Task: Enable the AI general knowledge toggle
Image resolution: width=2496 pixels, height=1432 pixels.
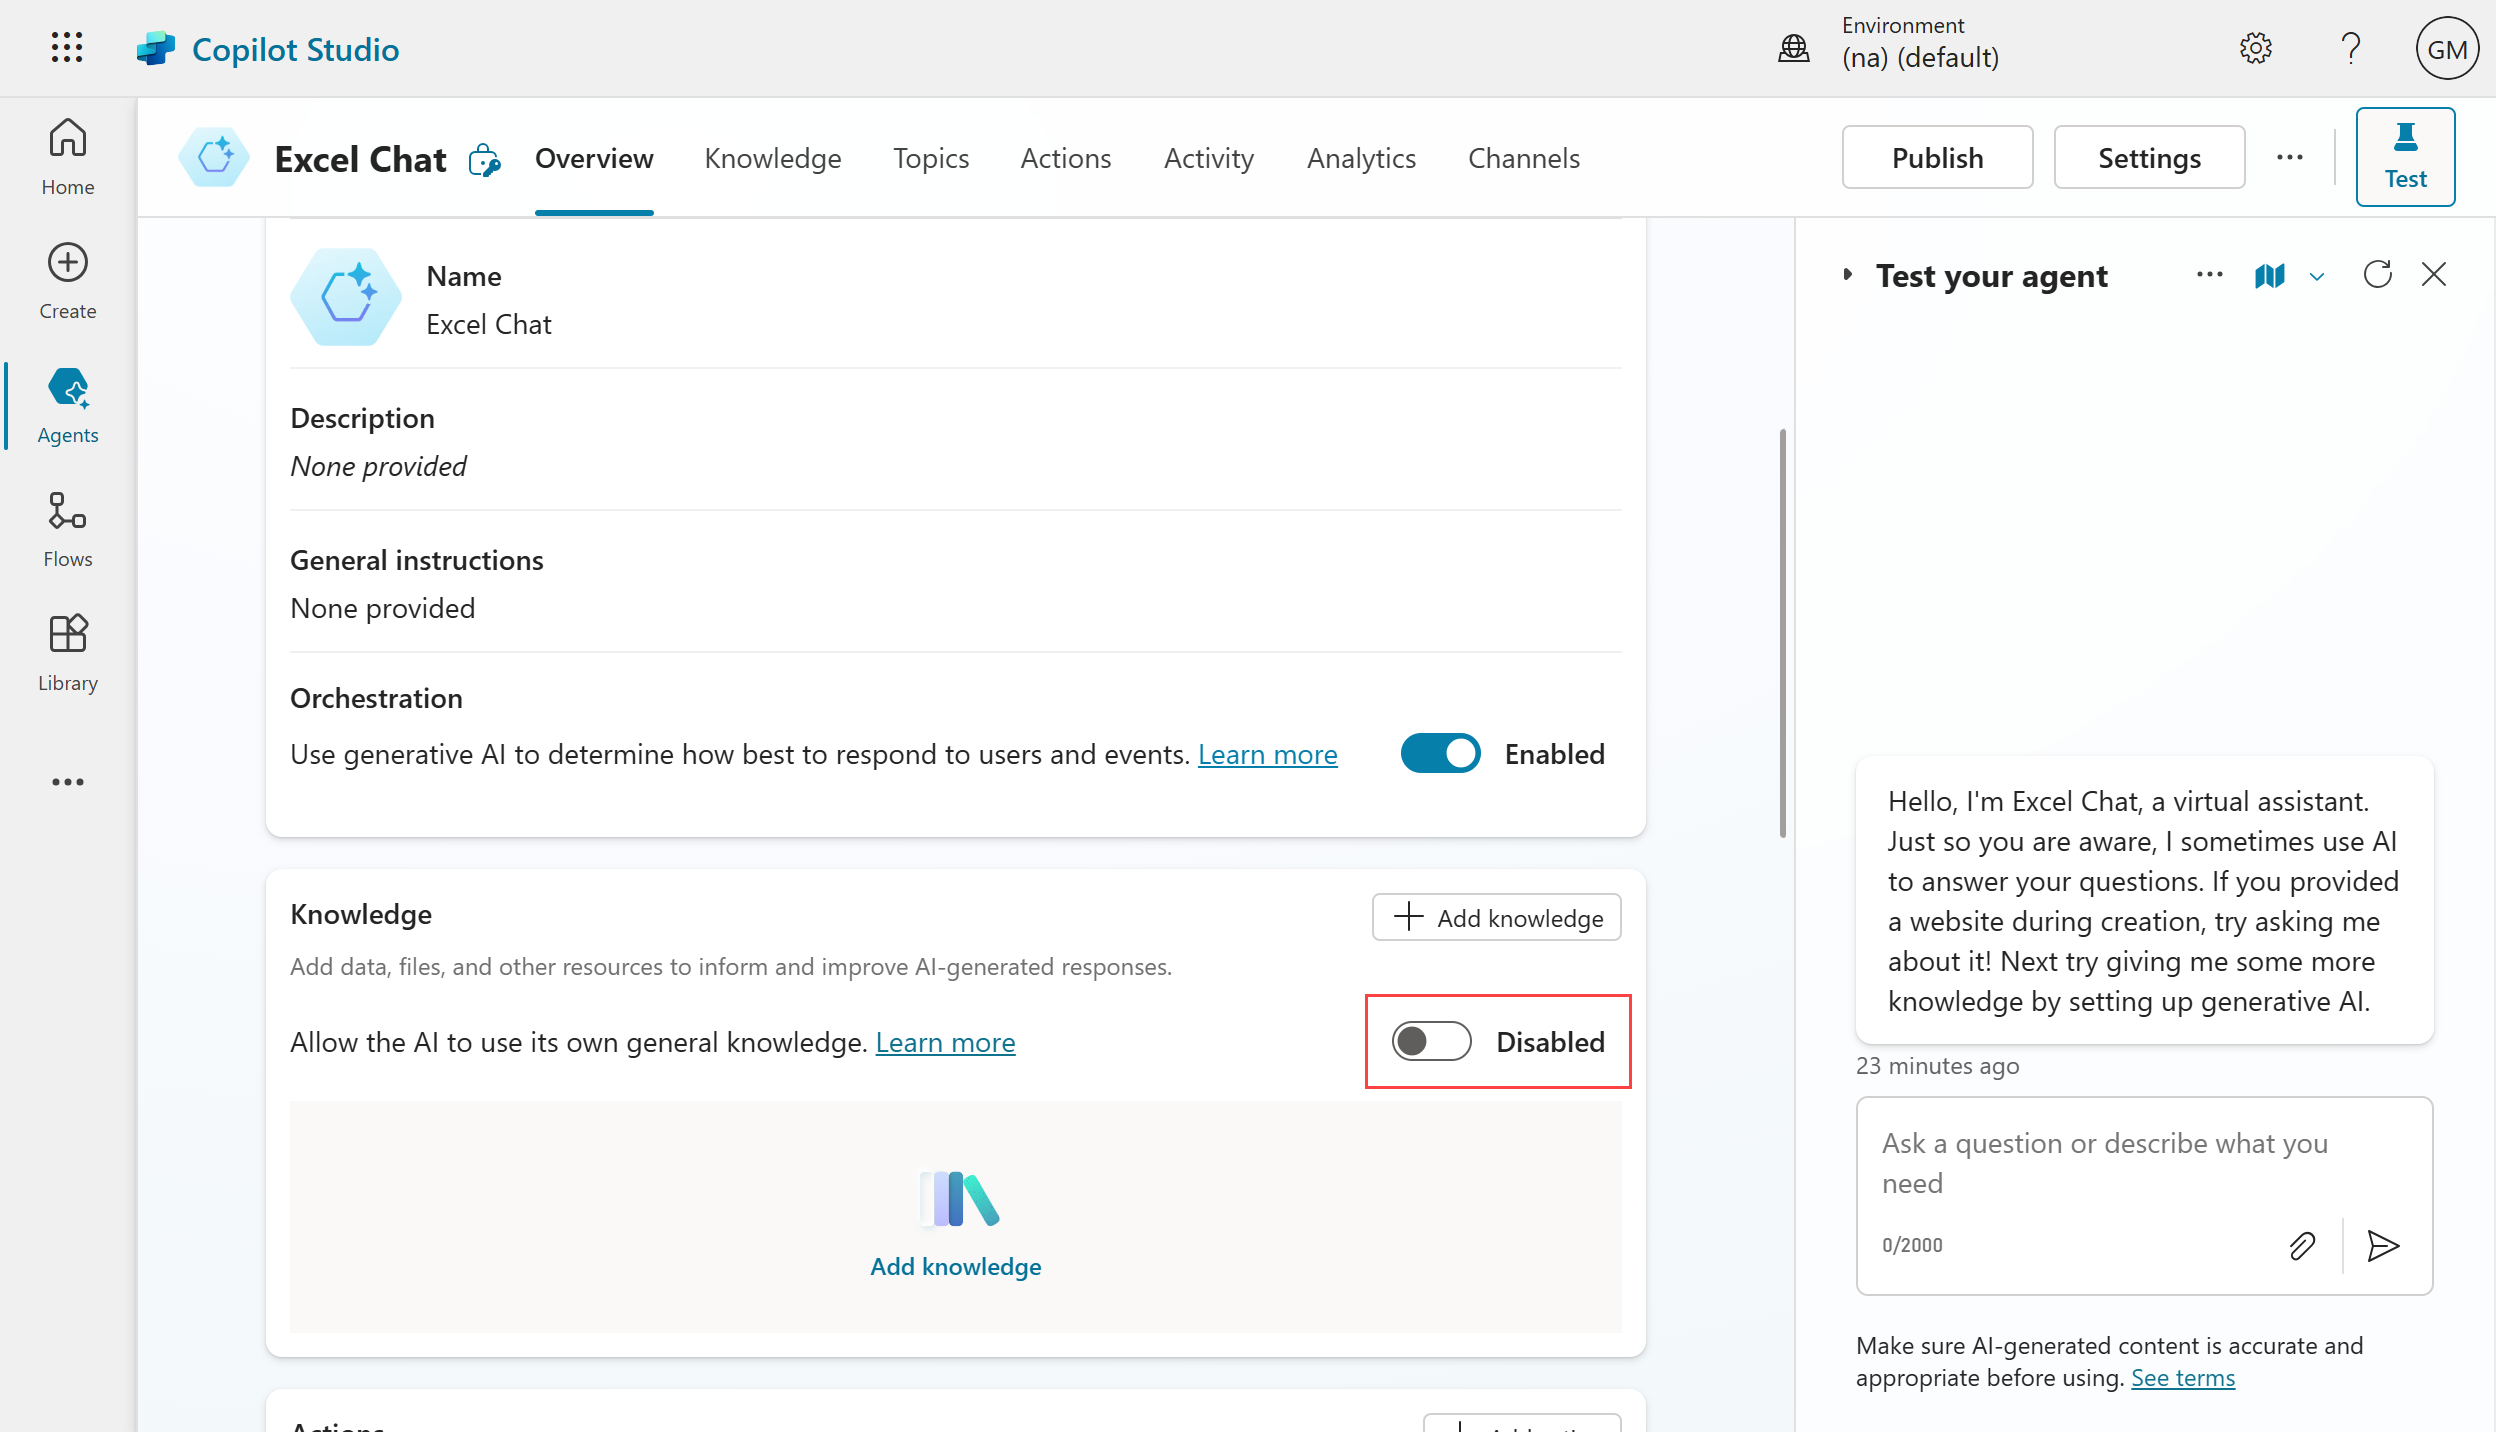Action: (x=1431, y=1041)
